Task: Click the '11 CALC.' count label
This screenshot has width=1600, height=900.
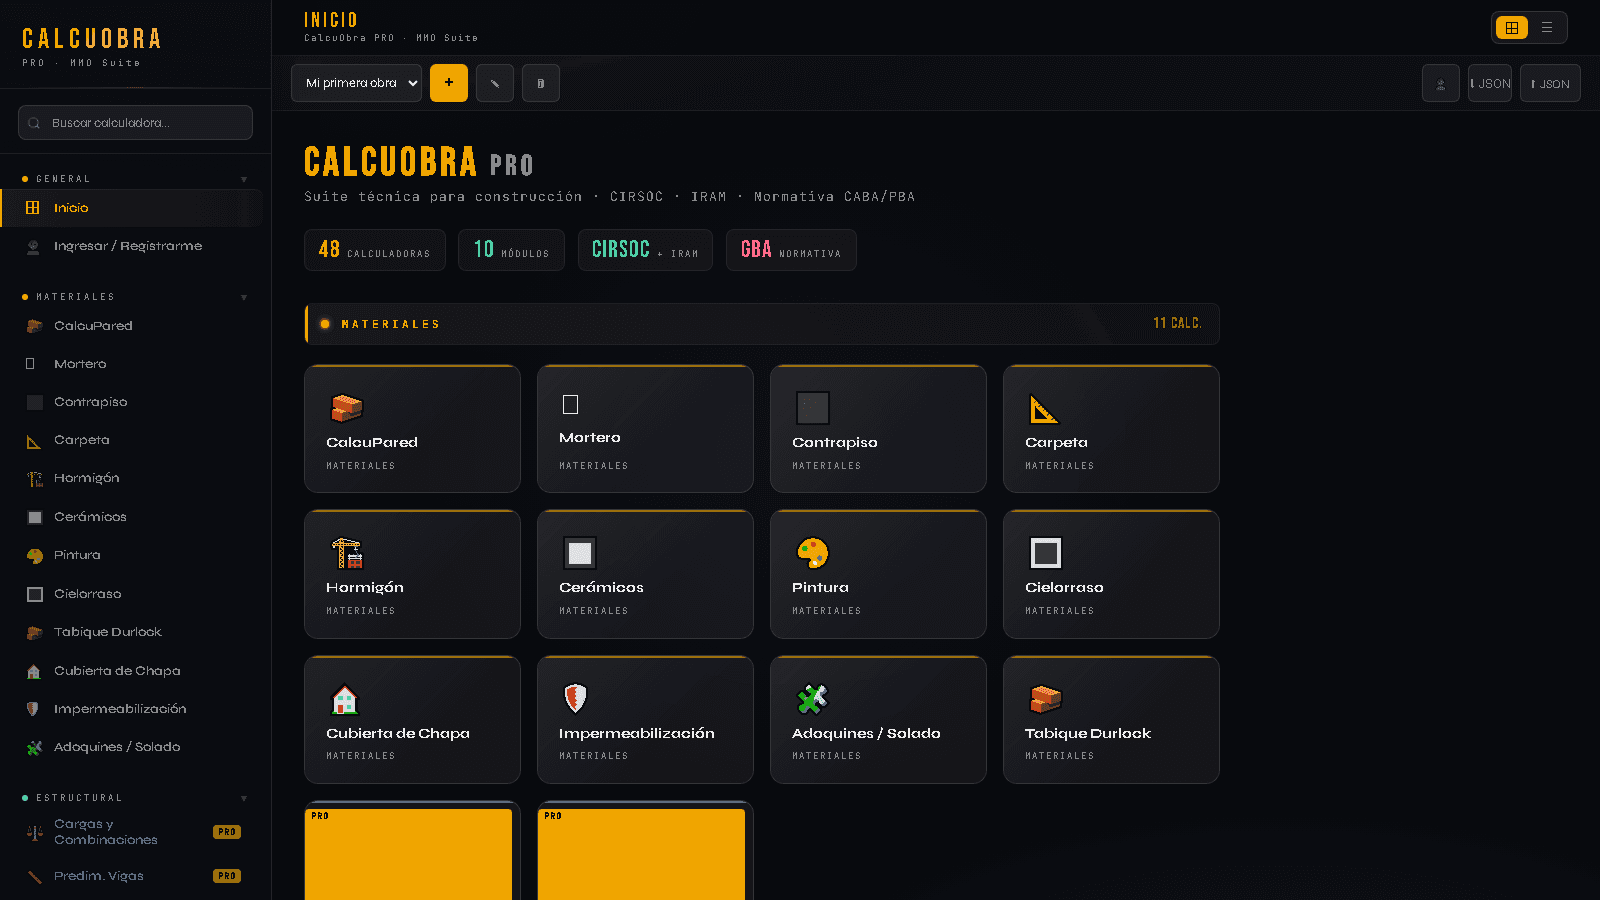Action: (x=1177, y=323)
